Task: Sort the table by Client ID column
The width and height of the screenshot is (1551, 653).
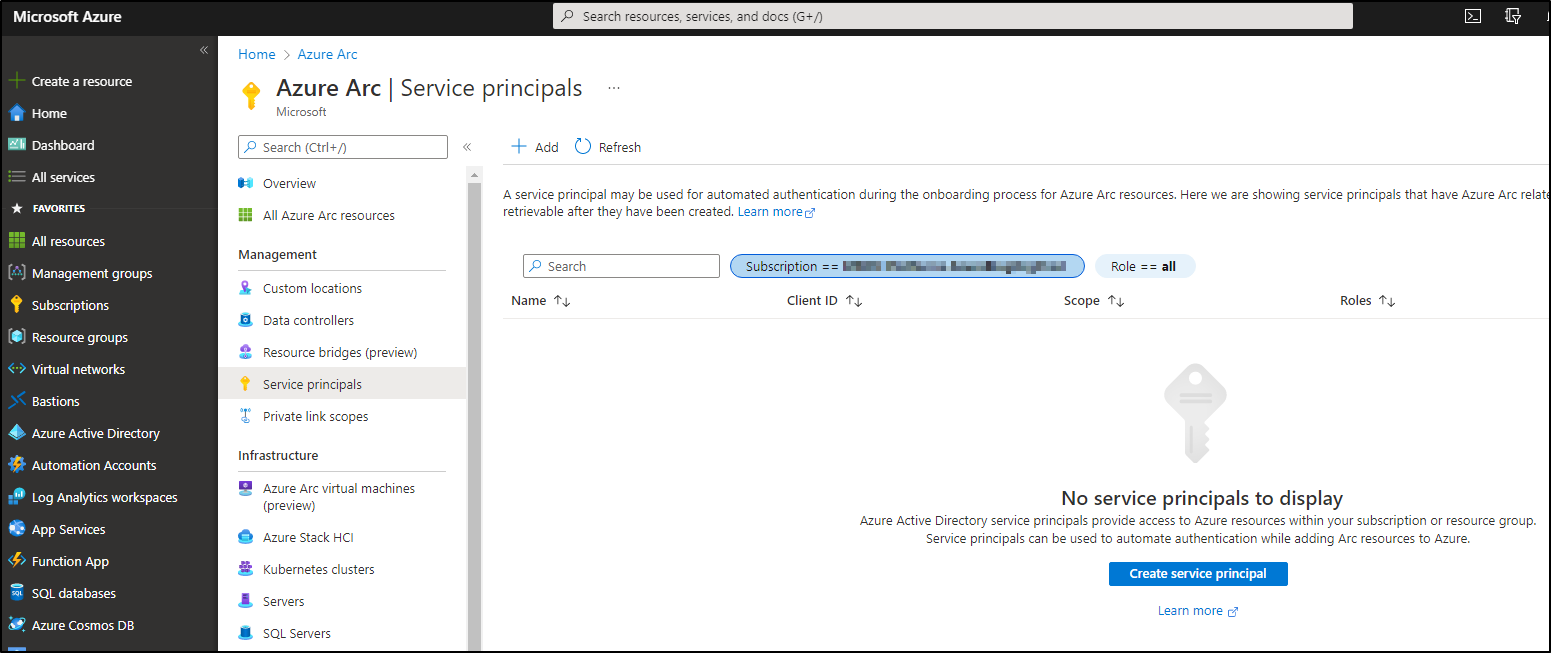Action: [824, 300]
